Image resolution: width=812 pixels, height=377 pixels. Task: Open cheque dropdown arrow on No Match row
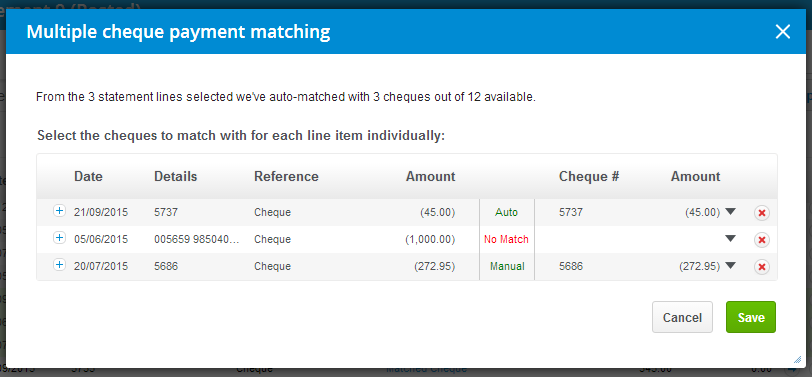tap(730, 239)
